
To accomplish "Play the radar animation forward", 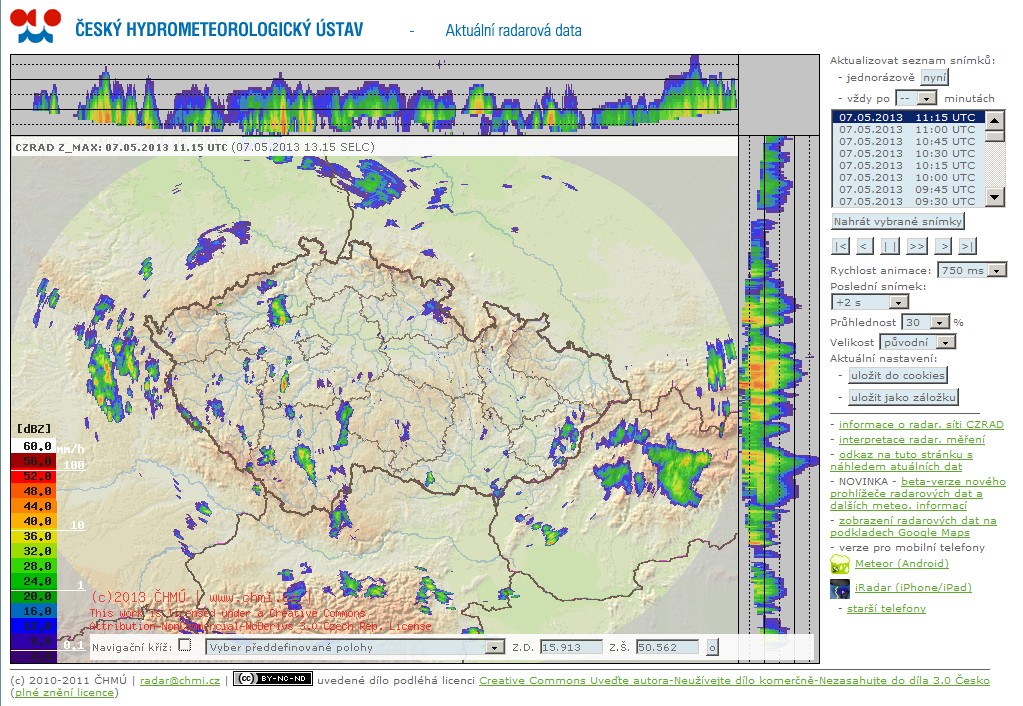I will point(917,246).
